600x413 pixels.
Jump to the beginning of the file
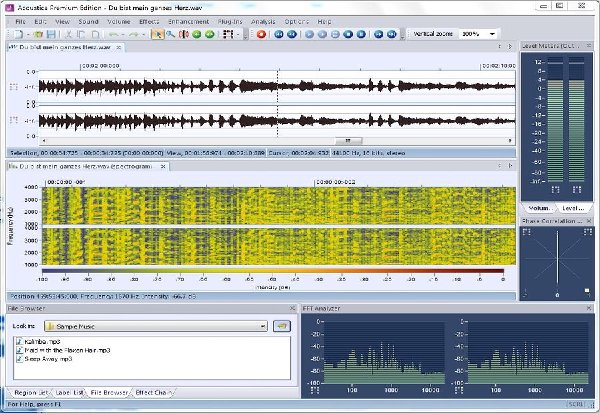[x=279, y=34]
